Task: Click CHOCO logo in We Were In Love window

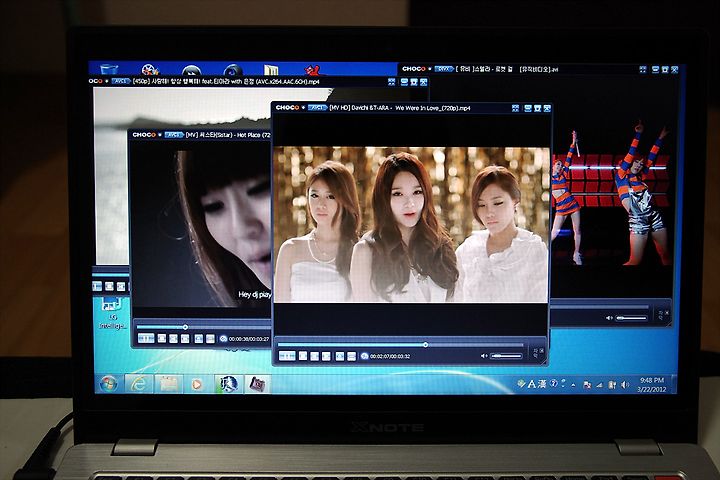Action: [287, 107]
